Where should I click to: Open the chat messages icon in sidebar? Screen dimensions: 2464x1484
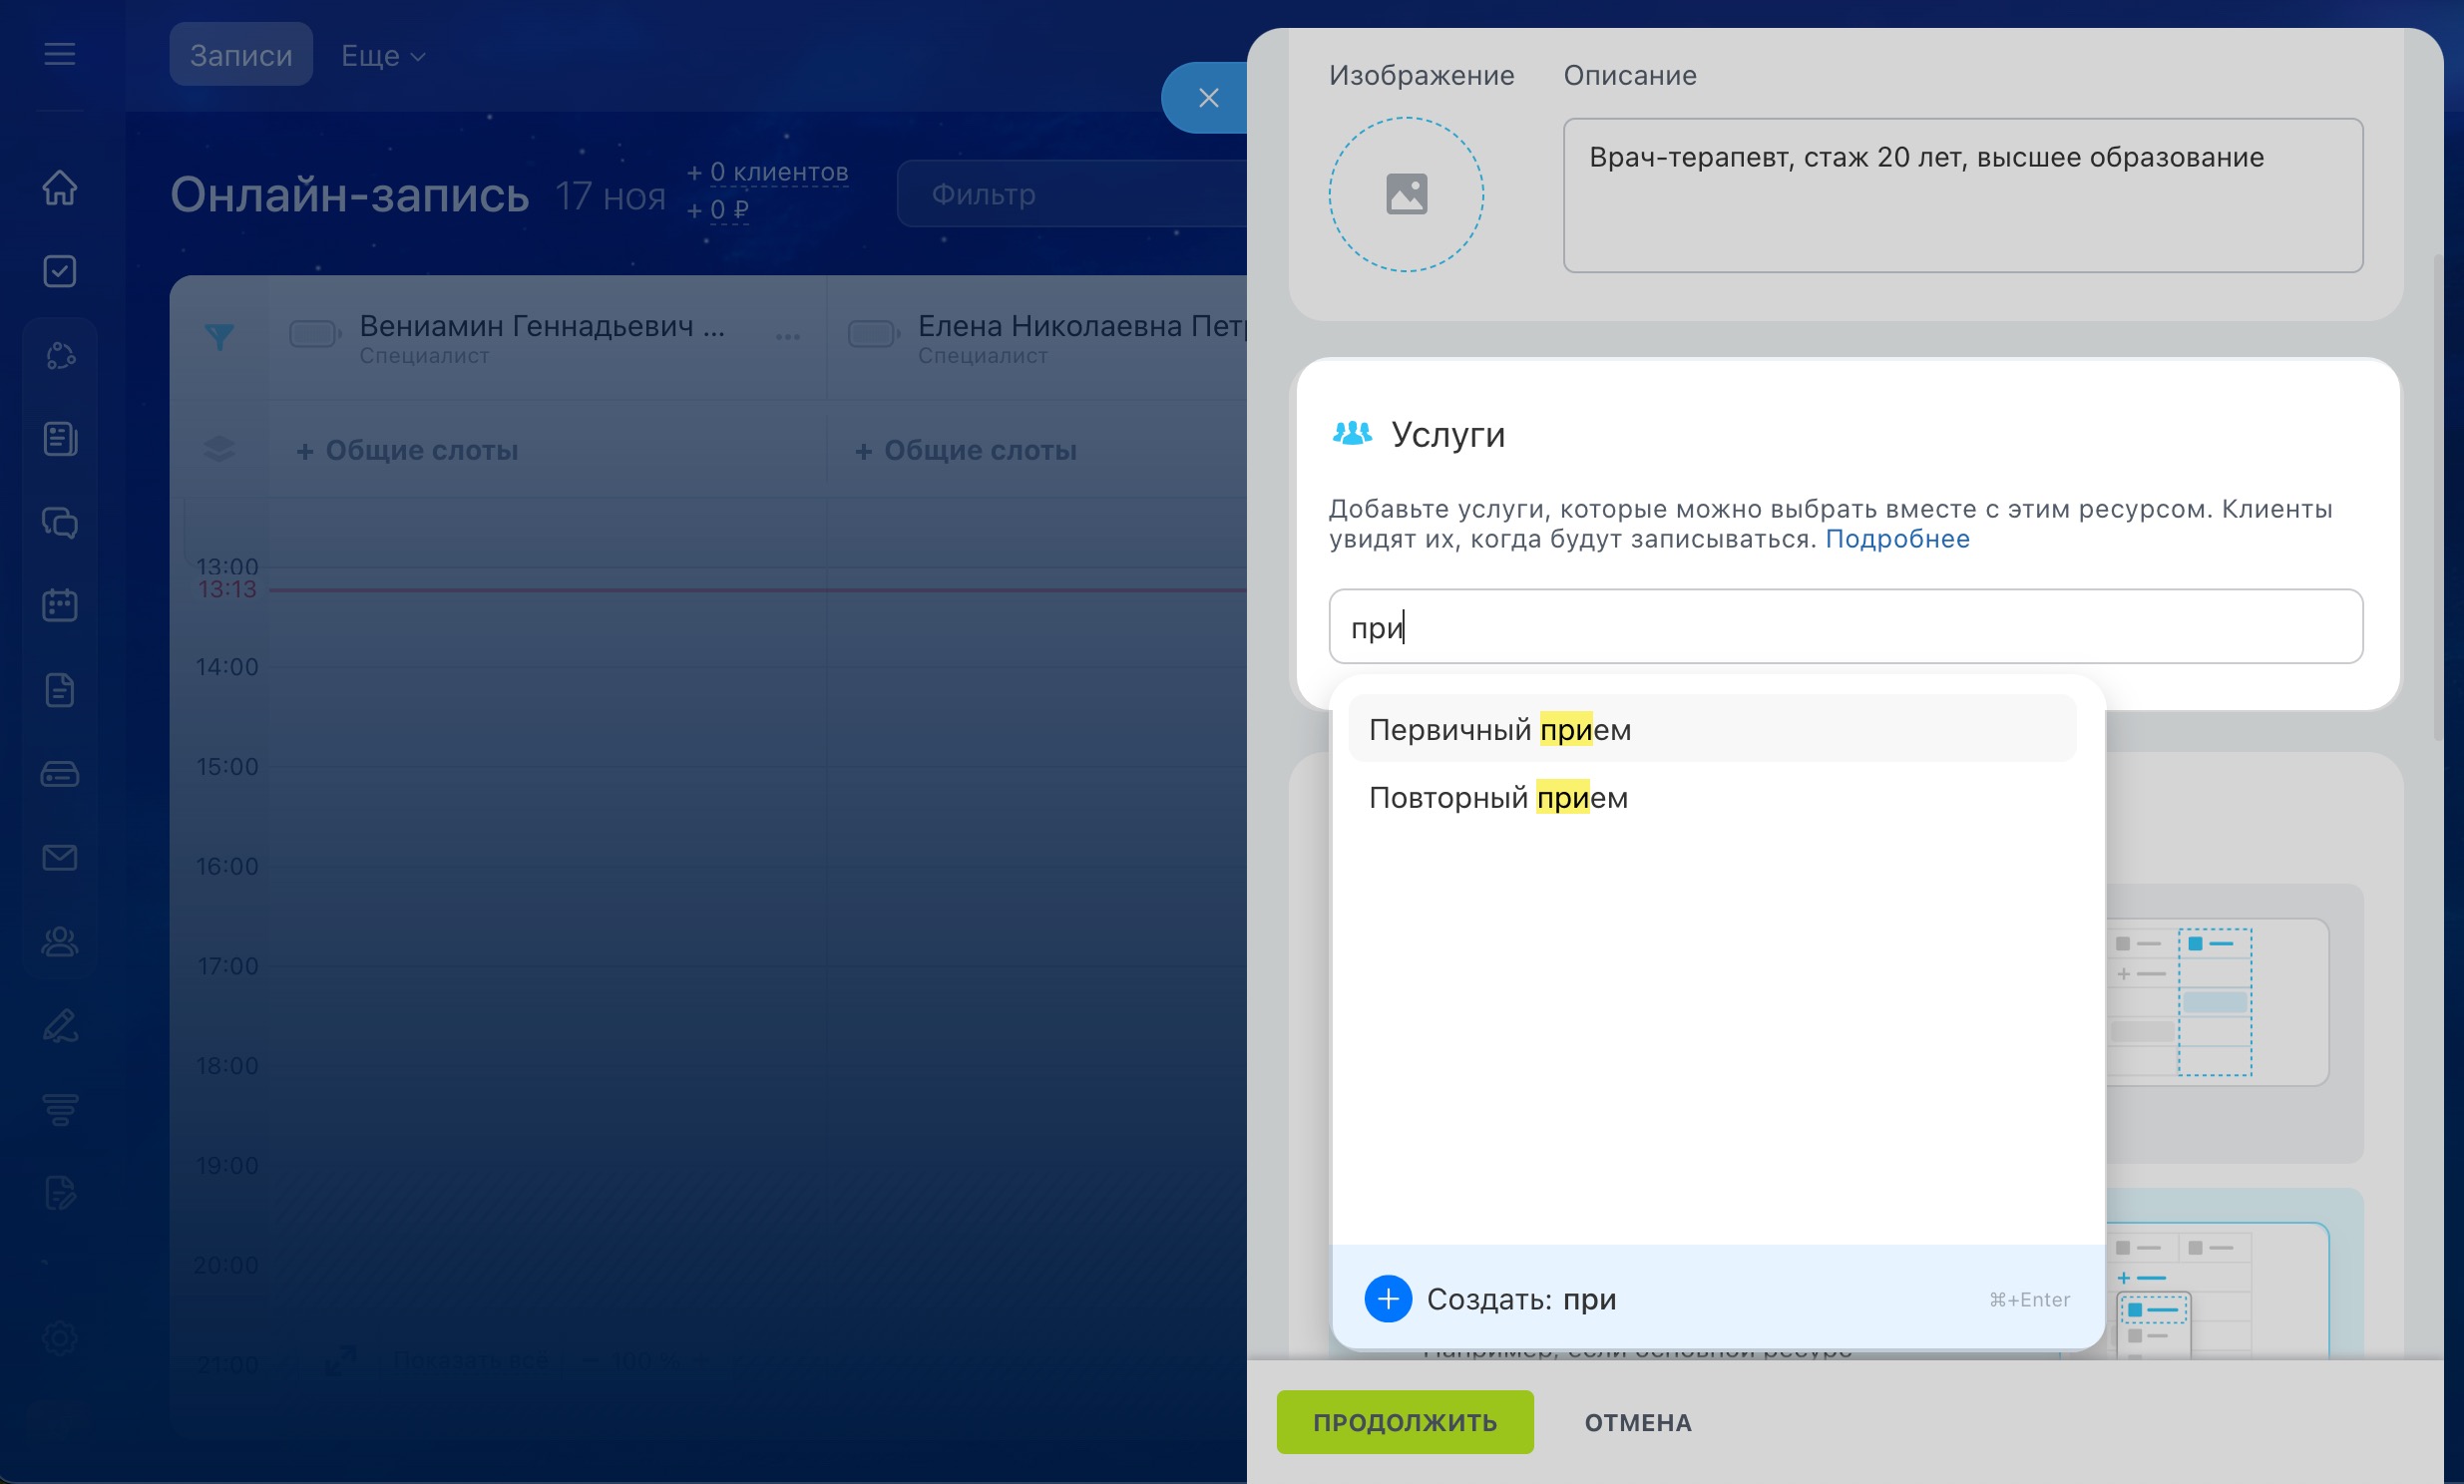(x=60, y=522)
